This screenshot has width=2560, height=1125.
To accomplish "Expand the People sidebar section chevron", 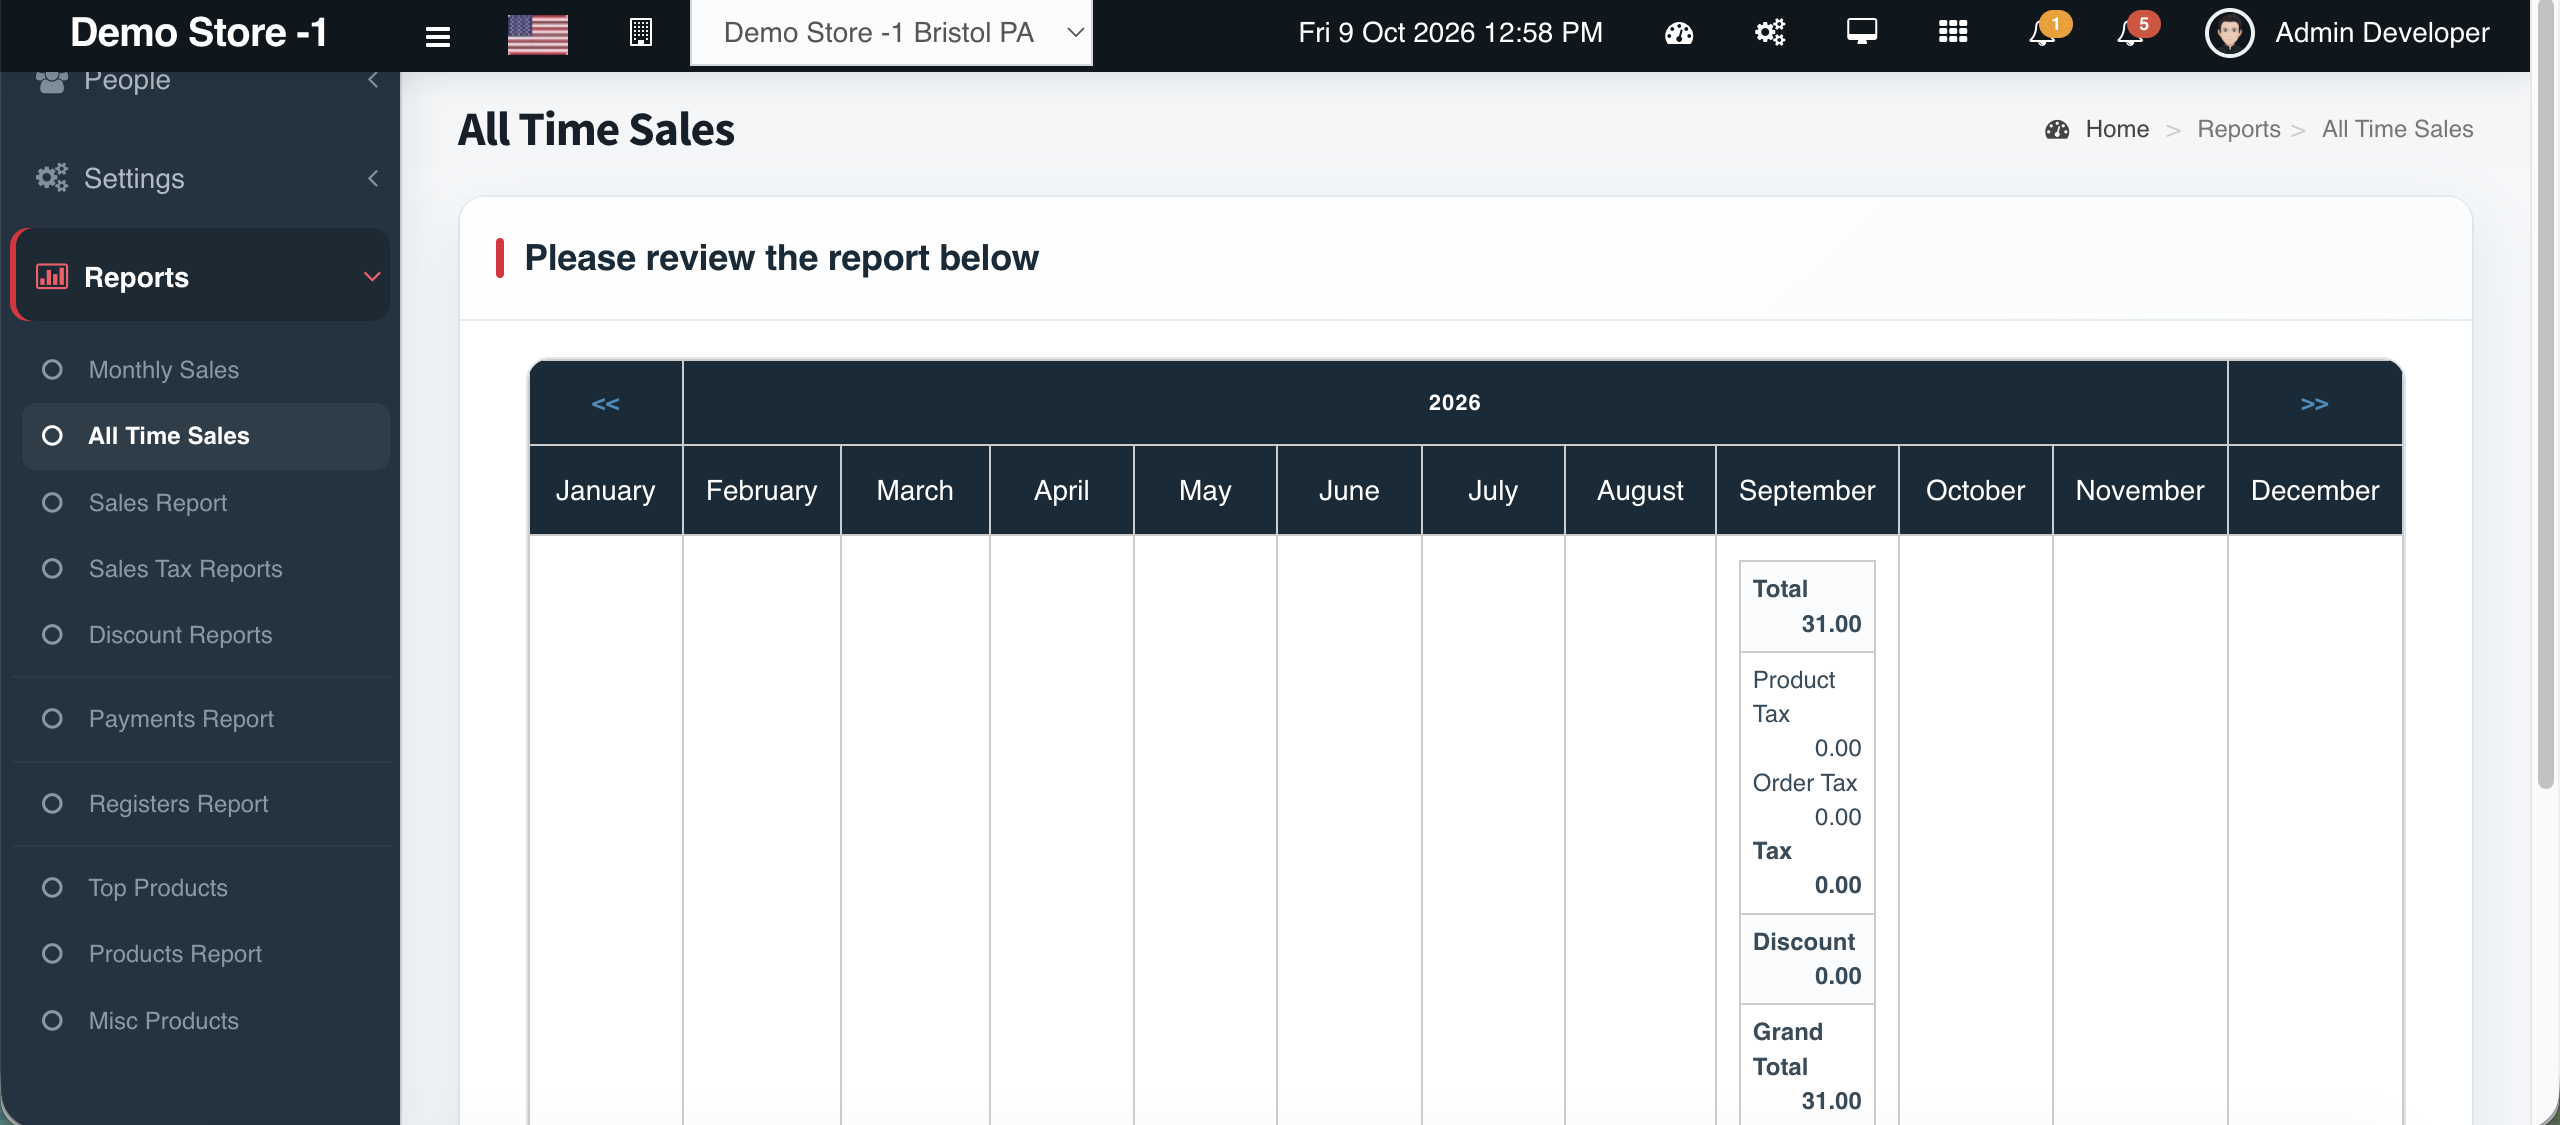I will coord(373,79).
